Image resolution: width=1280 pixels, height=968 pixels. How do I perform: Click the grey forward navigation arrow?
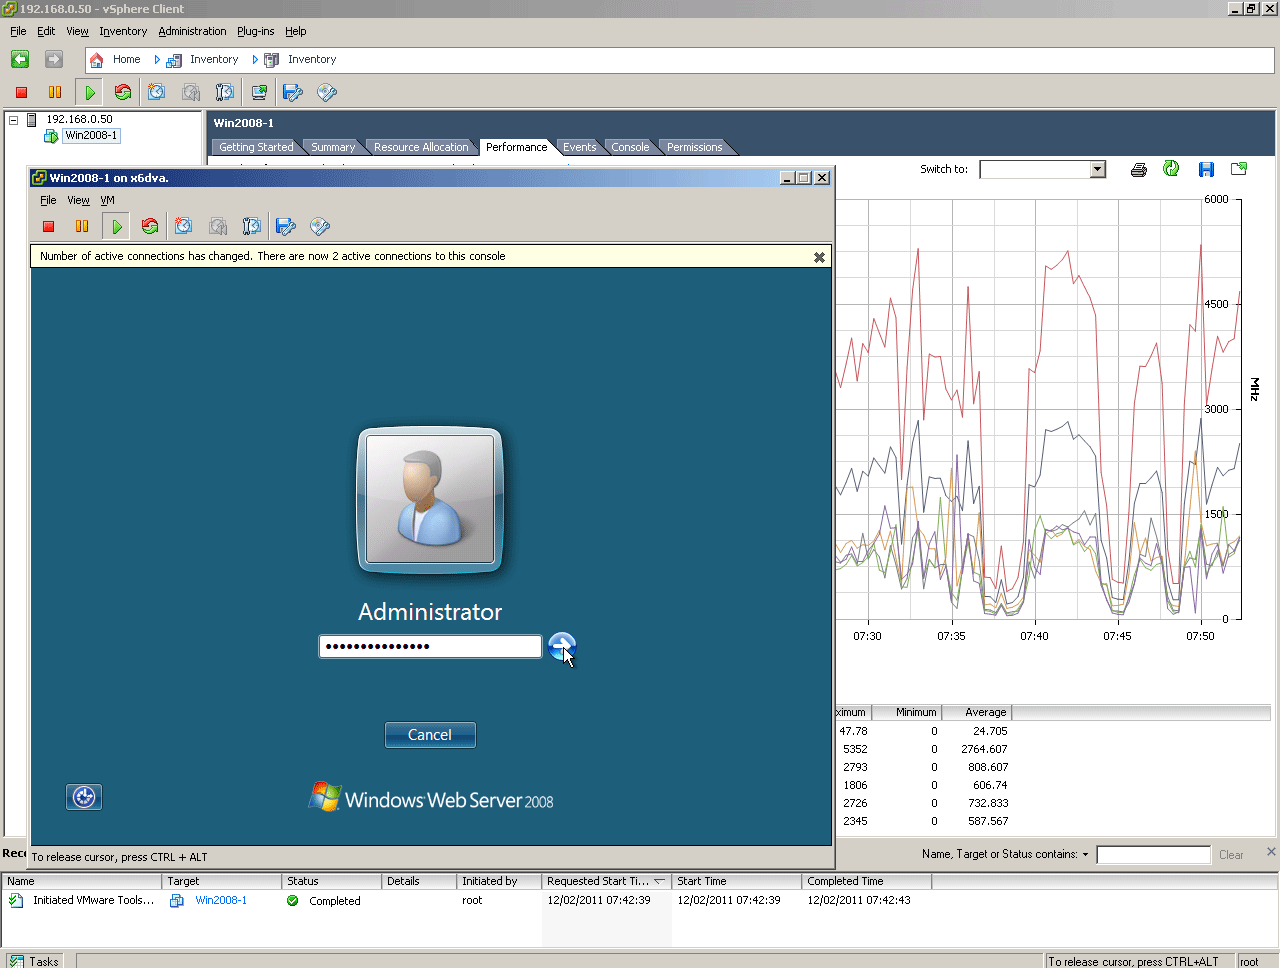point(54,60)
